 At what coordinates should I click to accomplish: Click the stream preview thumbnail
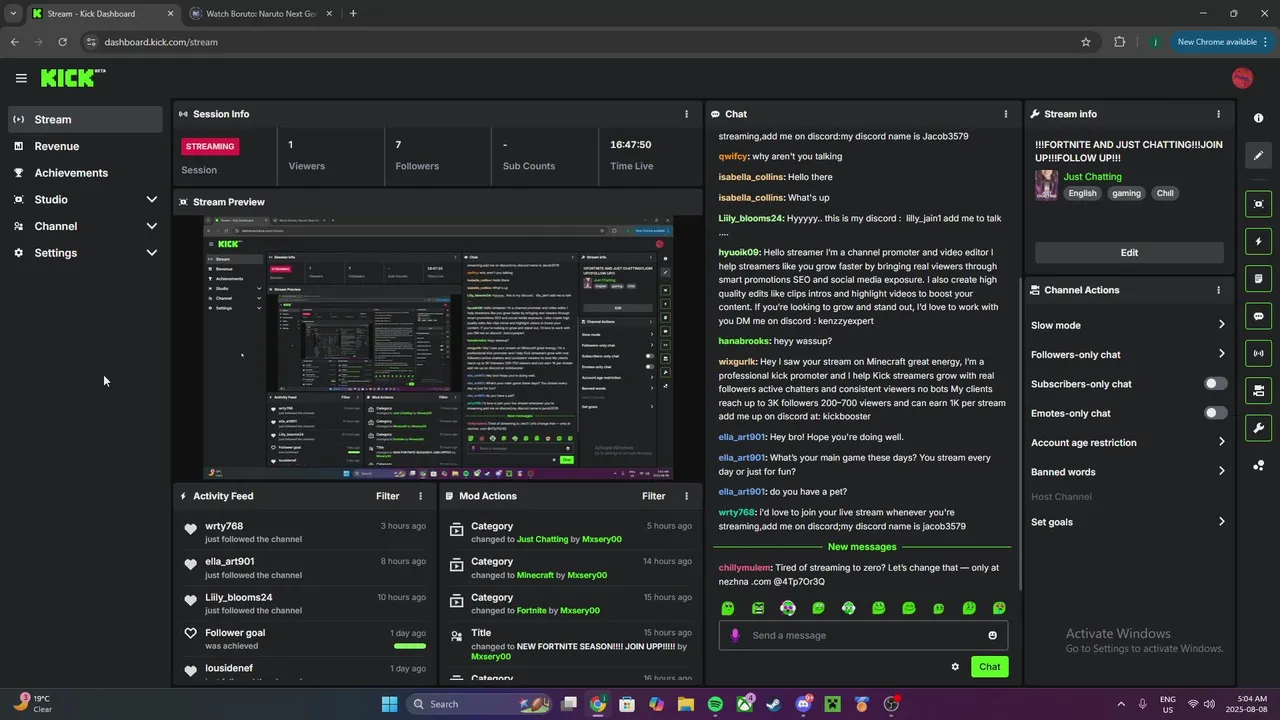[x=438, y=348]
